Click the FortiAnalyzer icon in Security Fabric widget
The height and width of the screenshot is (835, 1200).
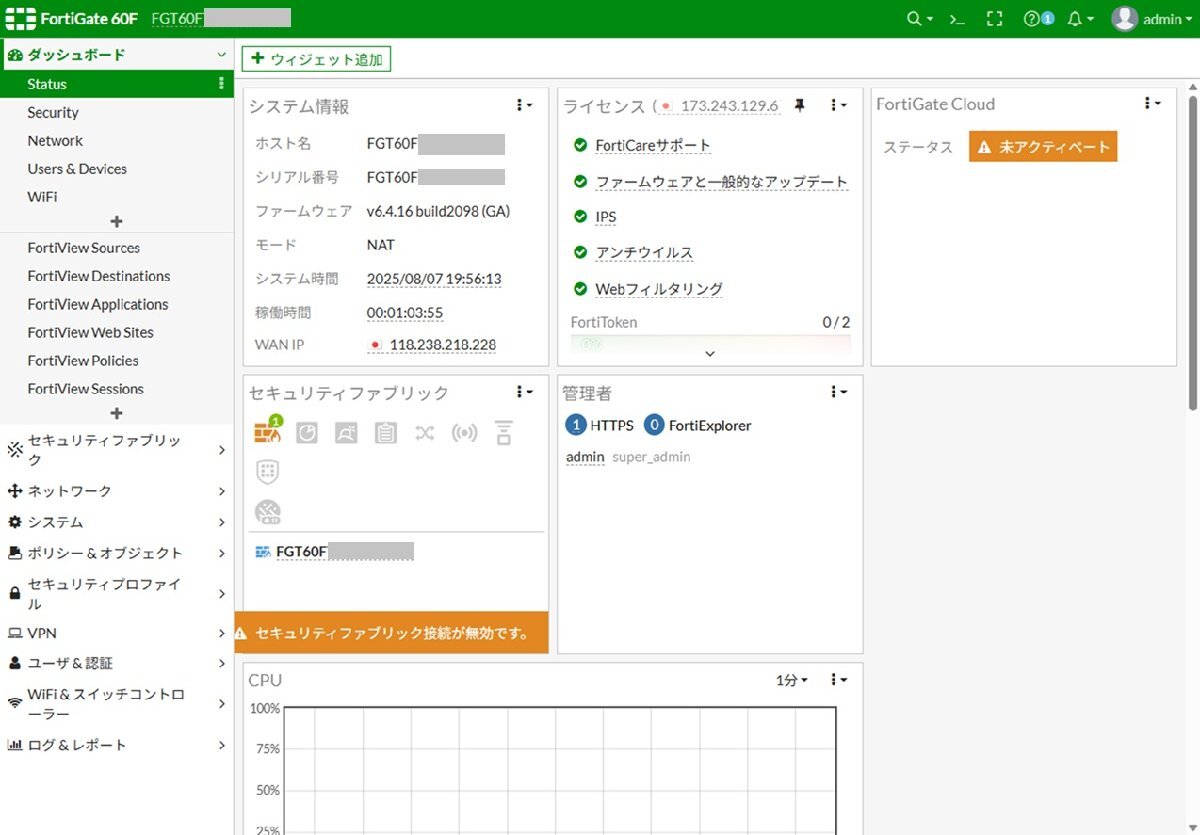coord(307,433)
